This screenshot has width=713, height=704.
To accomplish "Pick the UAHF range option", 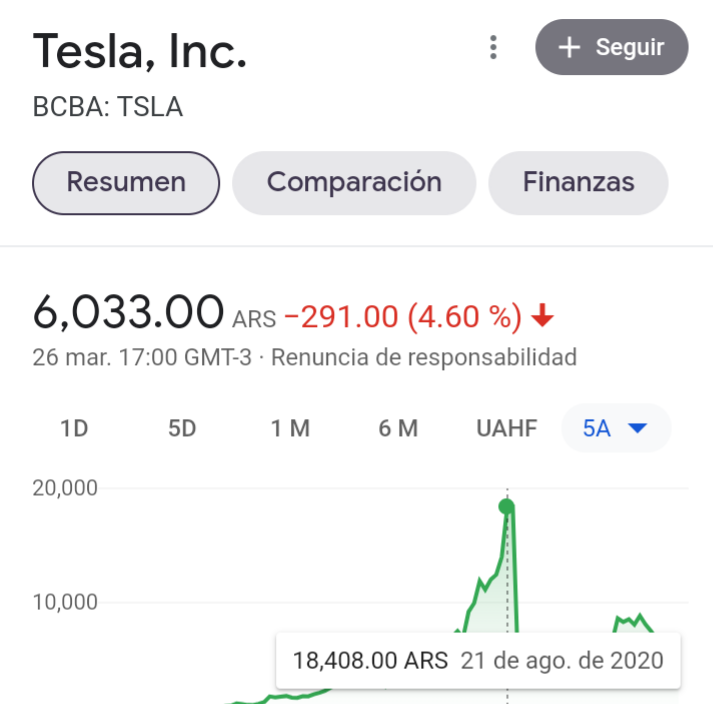I will click(507, 429).
